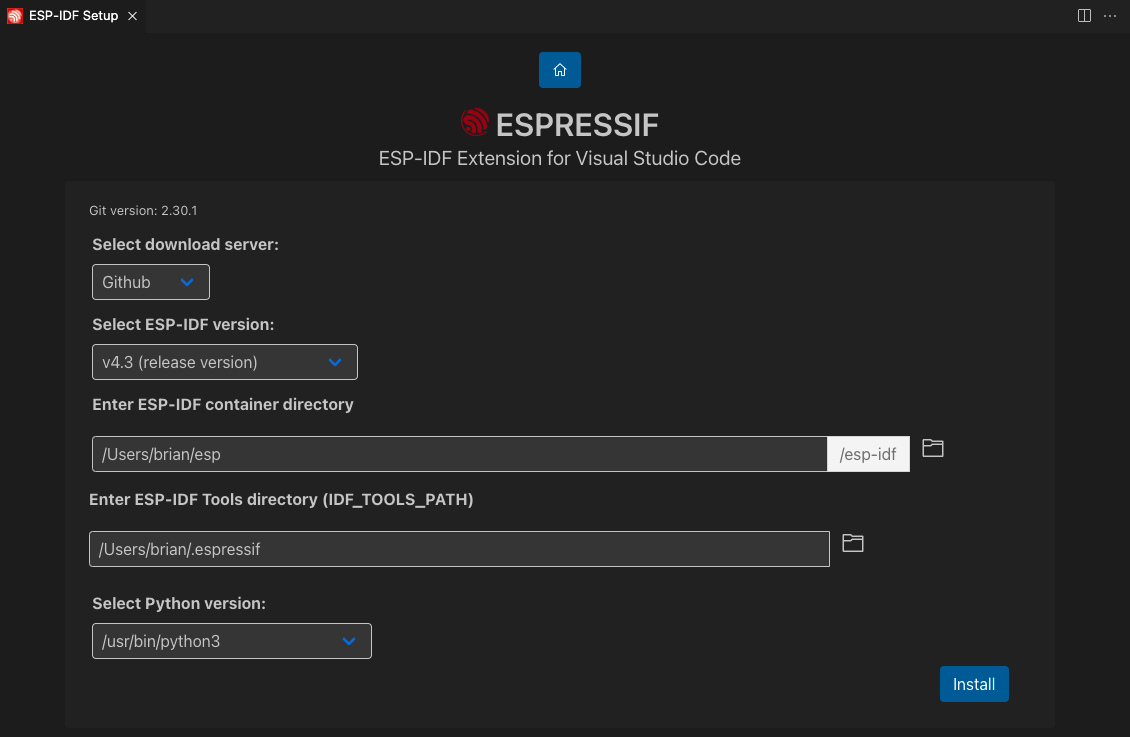Click the home navigation icon
This screenshot has height=737, width=1130.
(559, 70)
